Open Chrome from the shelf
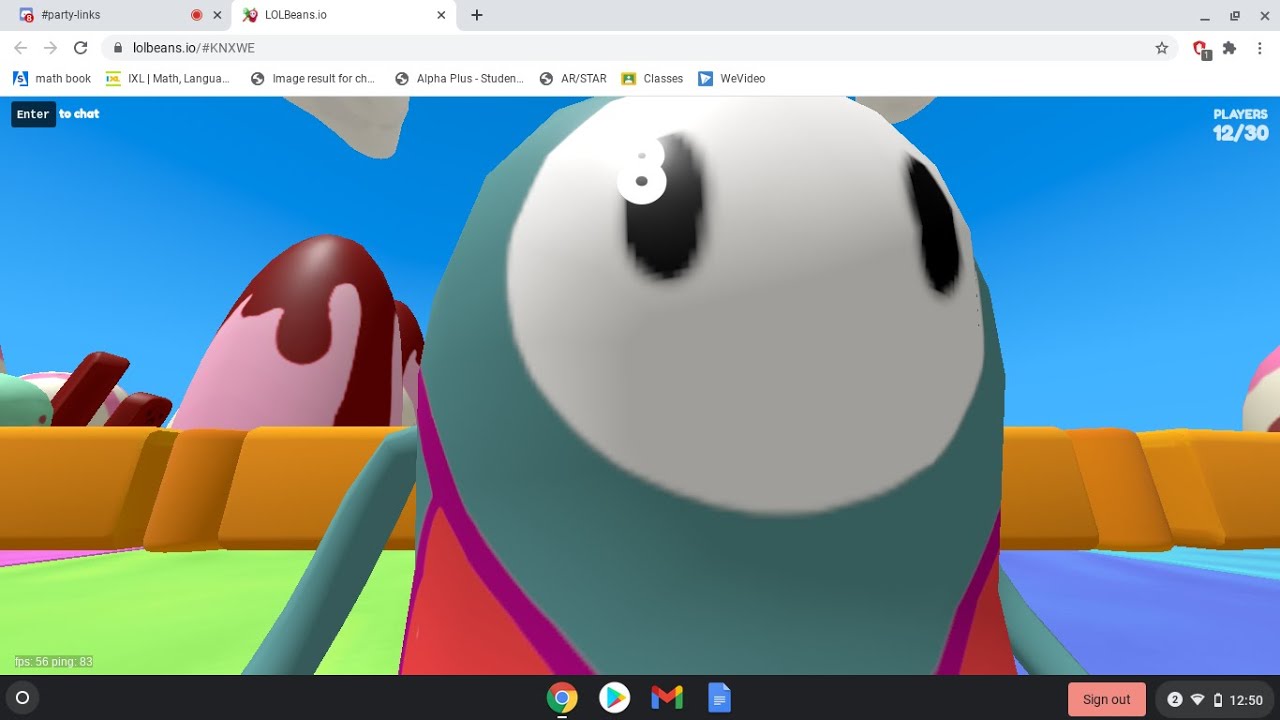This screenshot has width=1280, height=720. coord(562,698)
